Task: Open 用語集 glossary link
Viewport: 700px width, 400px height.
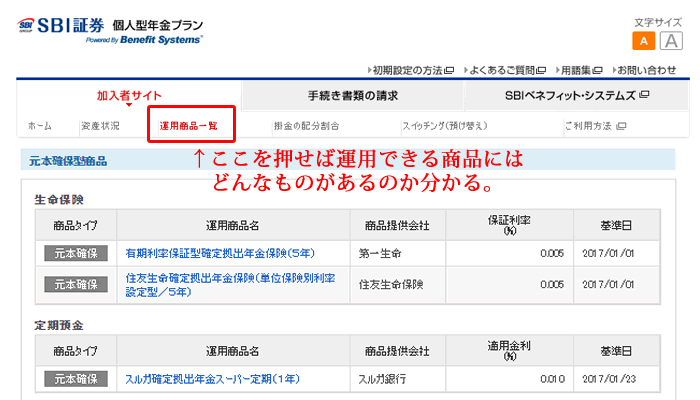Action: tap(574, 70)
